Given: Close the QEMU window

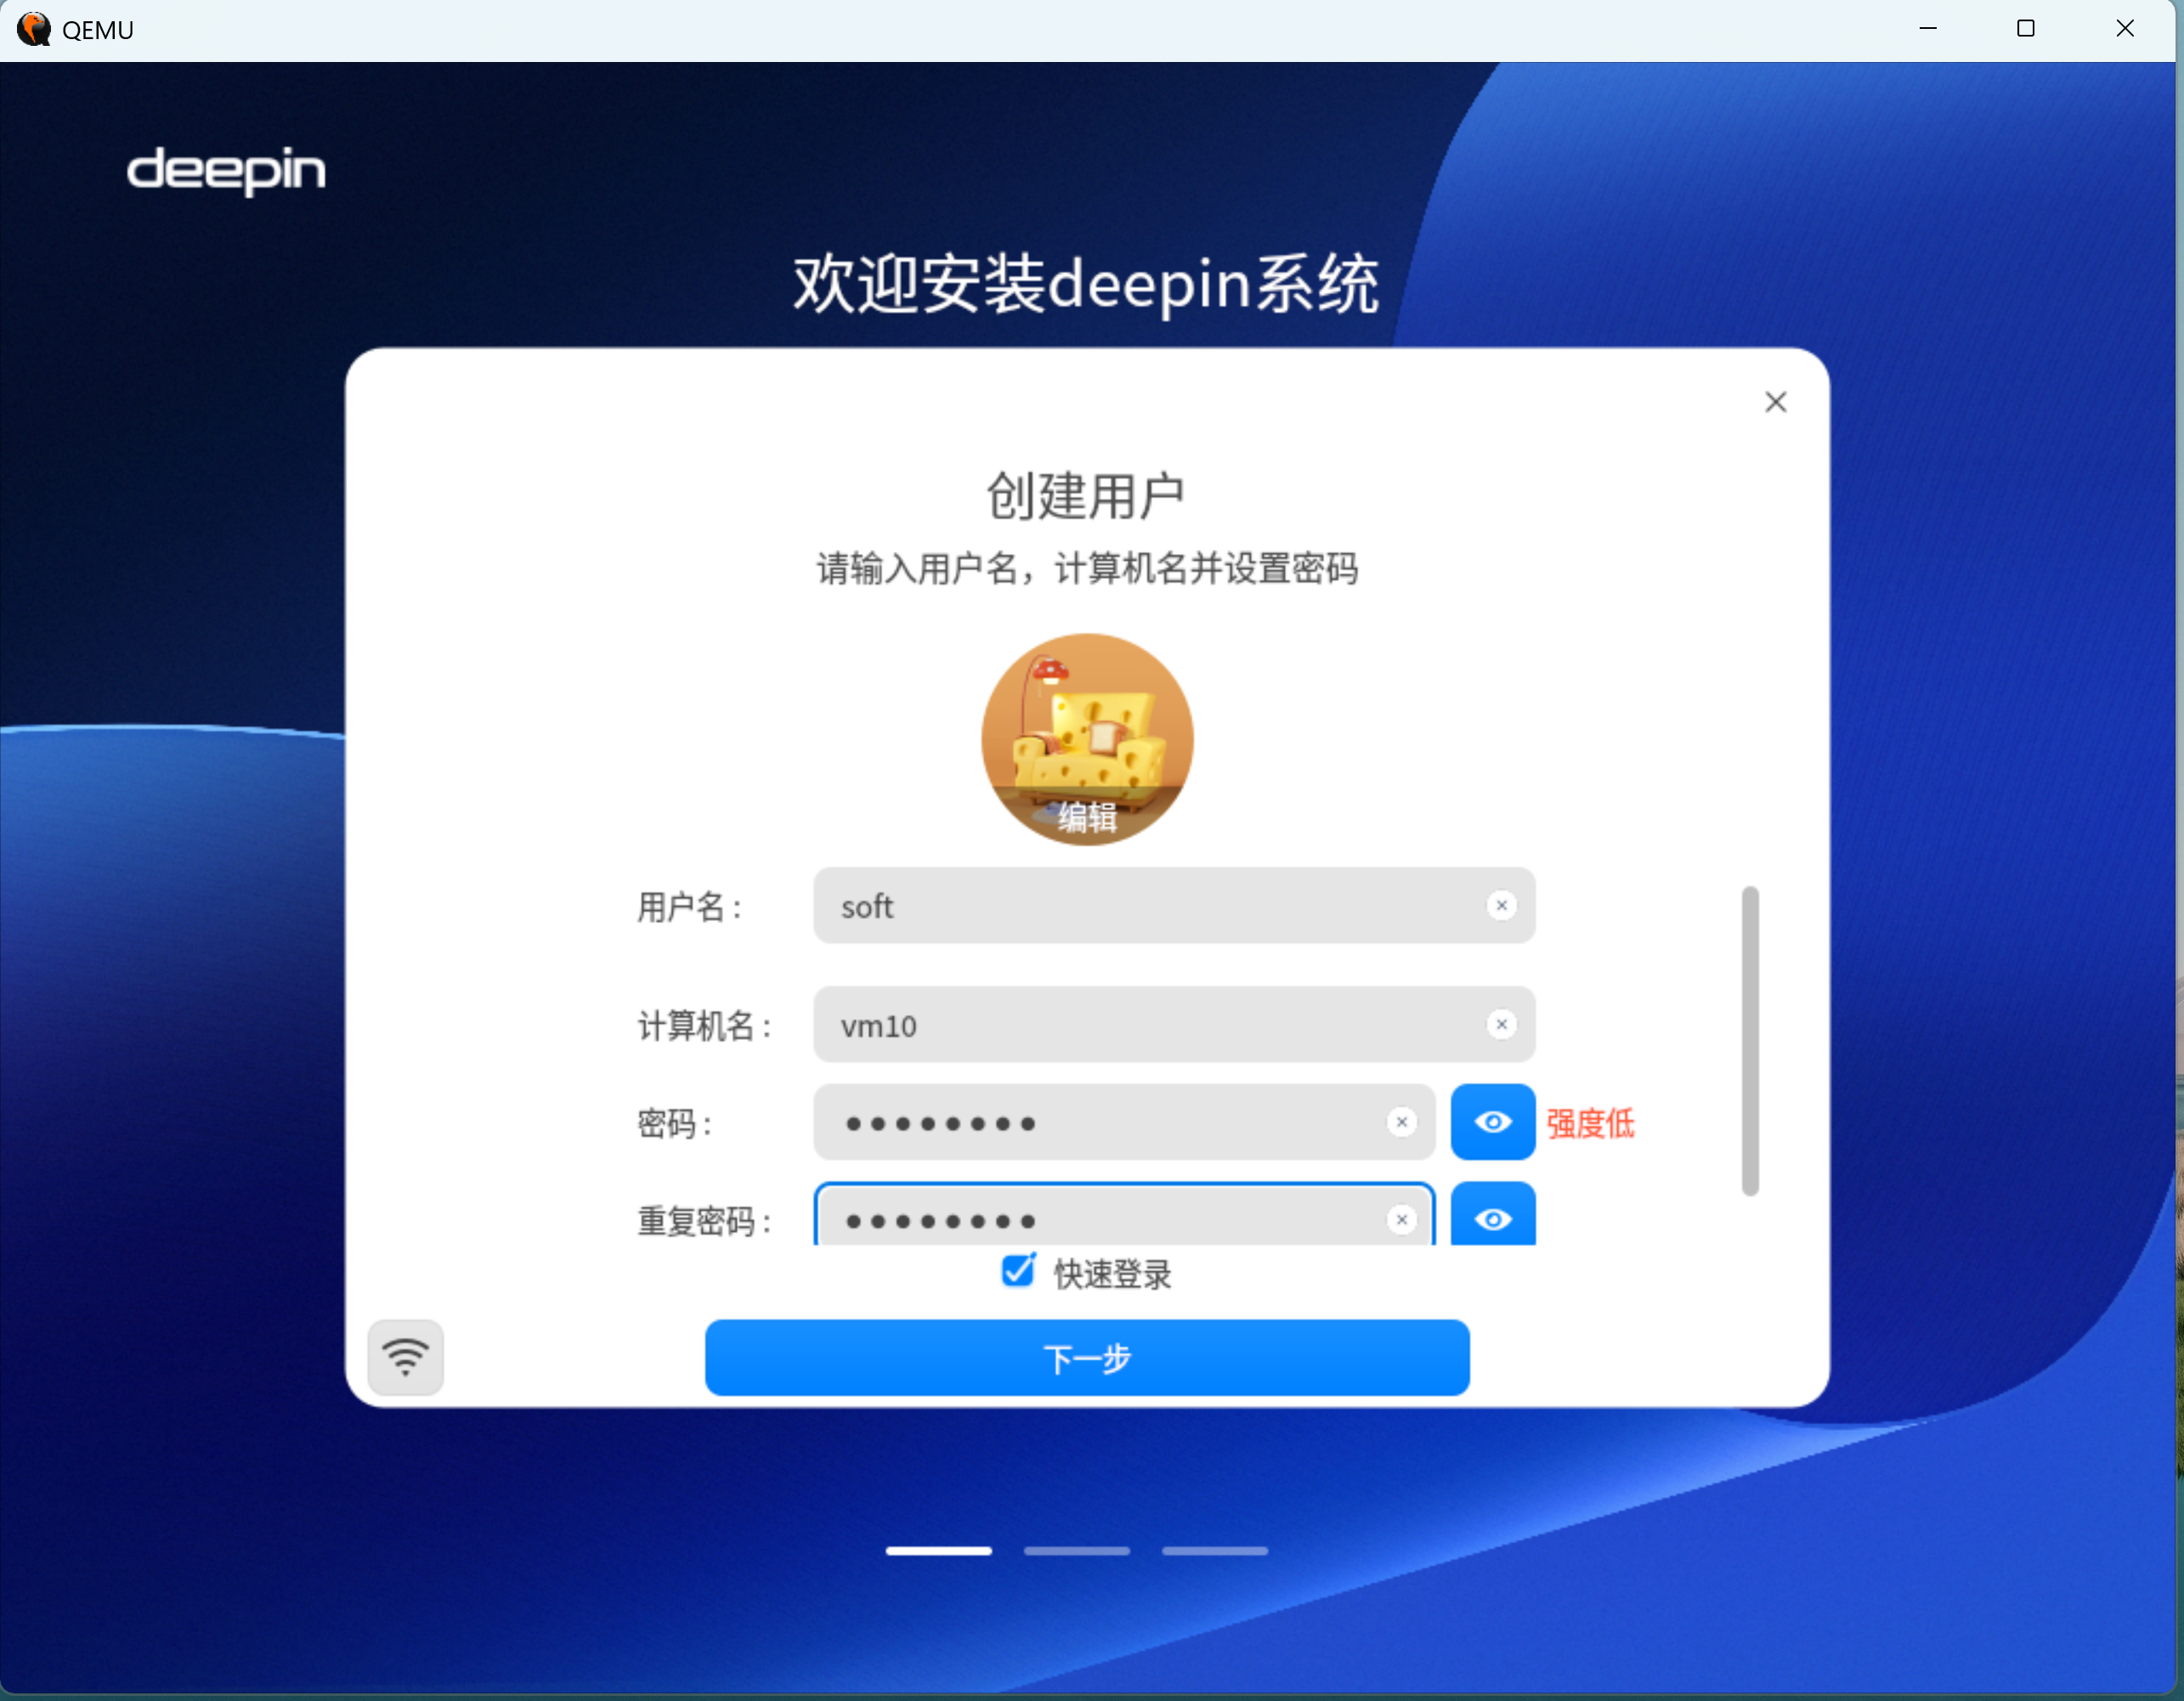Looking at the screenshot, I should (2125, 29).
